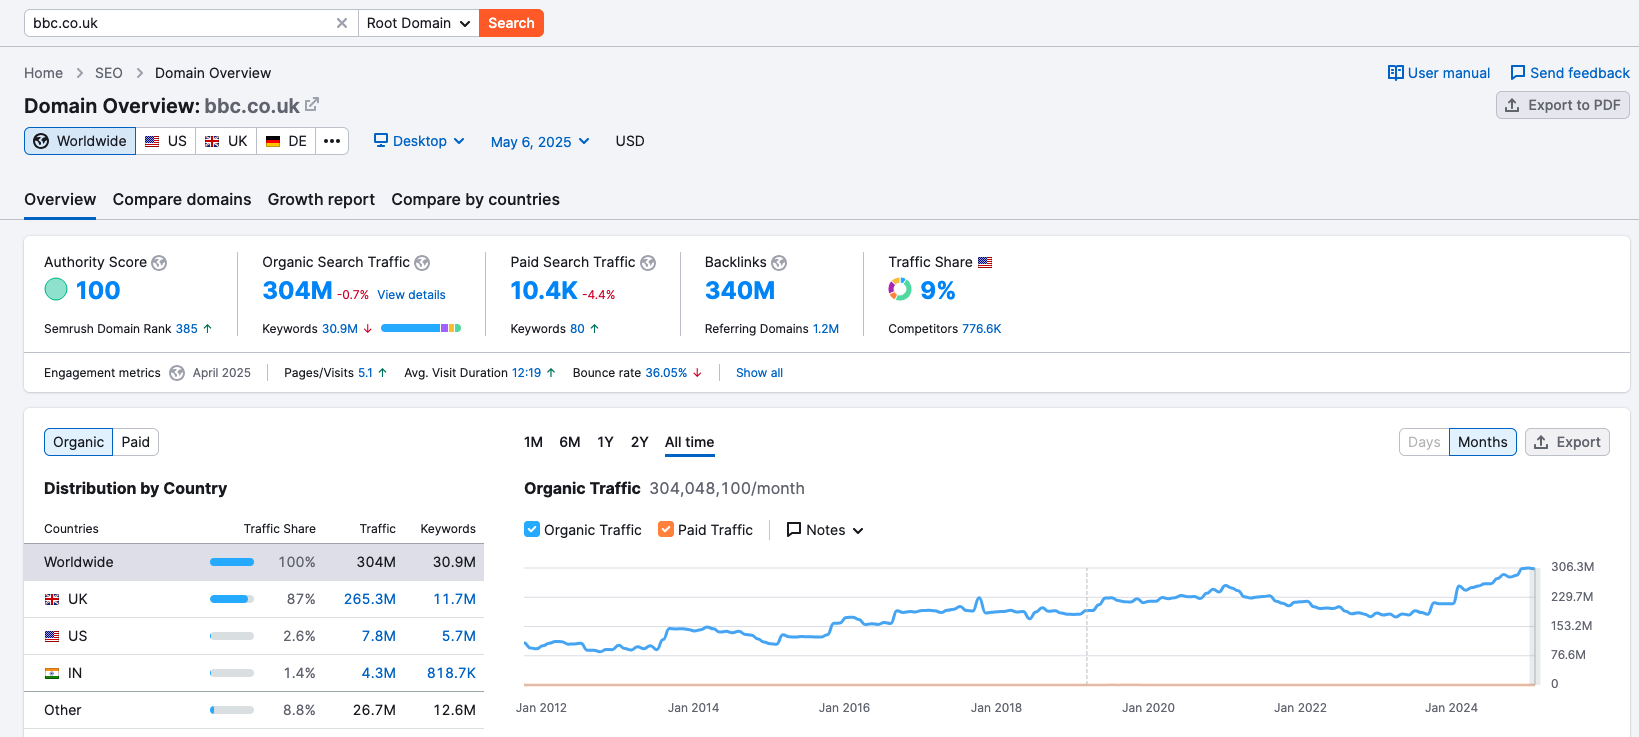Select the Organic distribution toggle
1639x737 pixels.
click(78, 442)
